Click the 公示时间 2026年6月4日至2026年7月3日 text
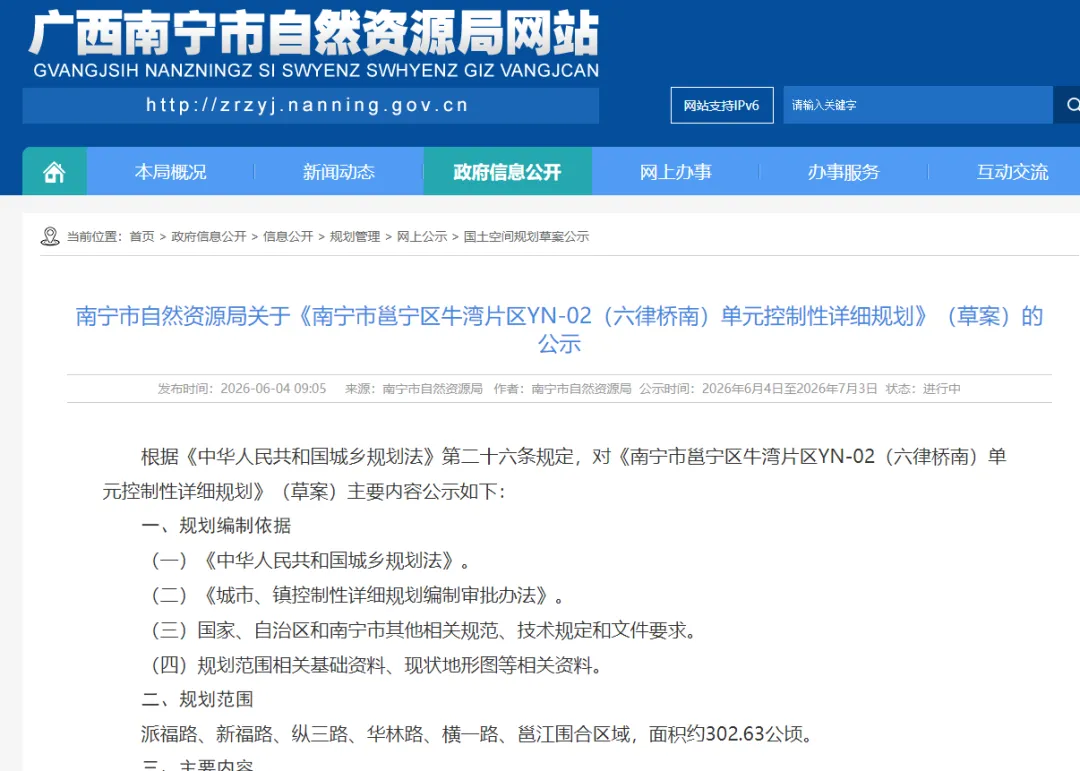This screenshot has height=771, width=1080. [758, 389]
